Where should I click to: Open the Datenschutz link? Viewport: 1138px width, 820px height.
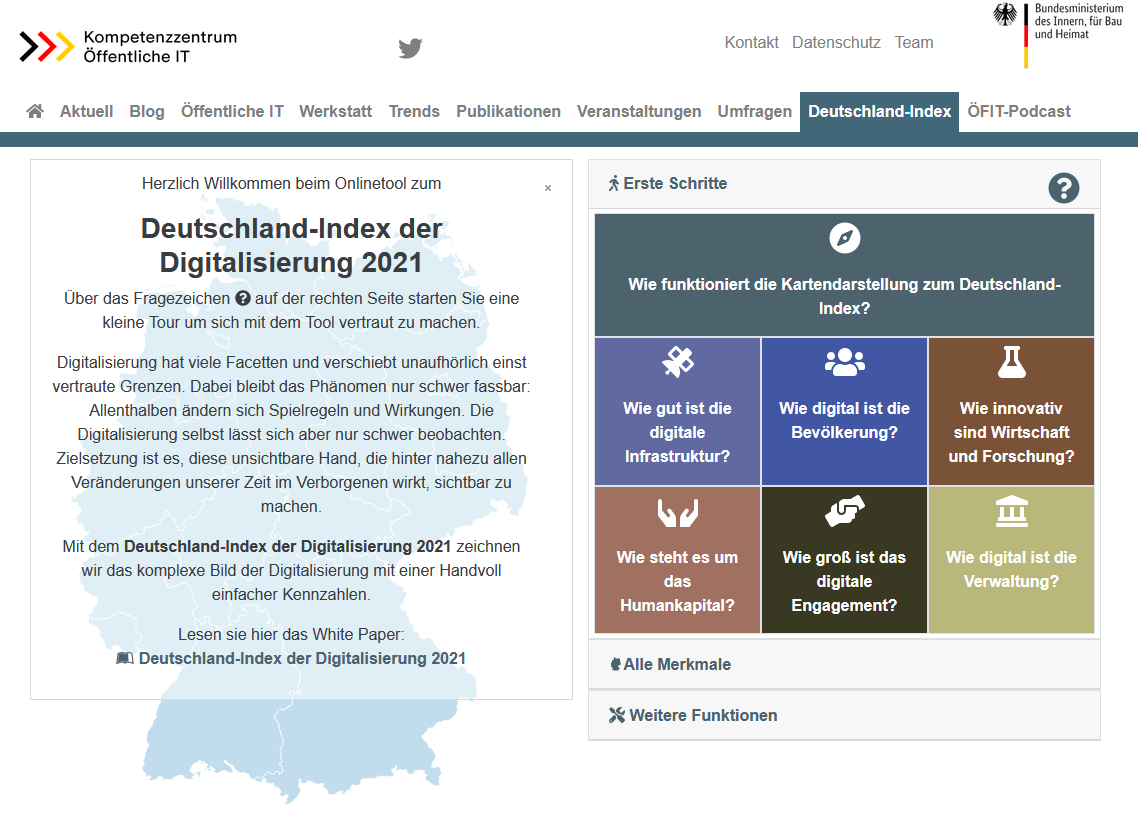point(836,42)
